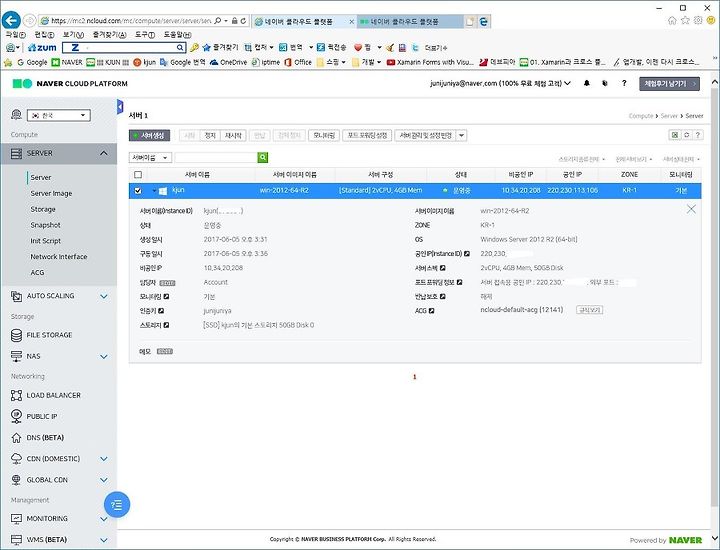Expand the MONITORING section

[x=104, y=519]
